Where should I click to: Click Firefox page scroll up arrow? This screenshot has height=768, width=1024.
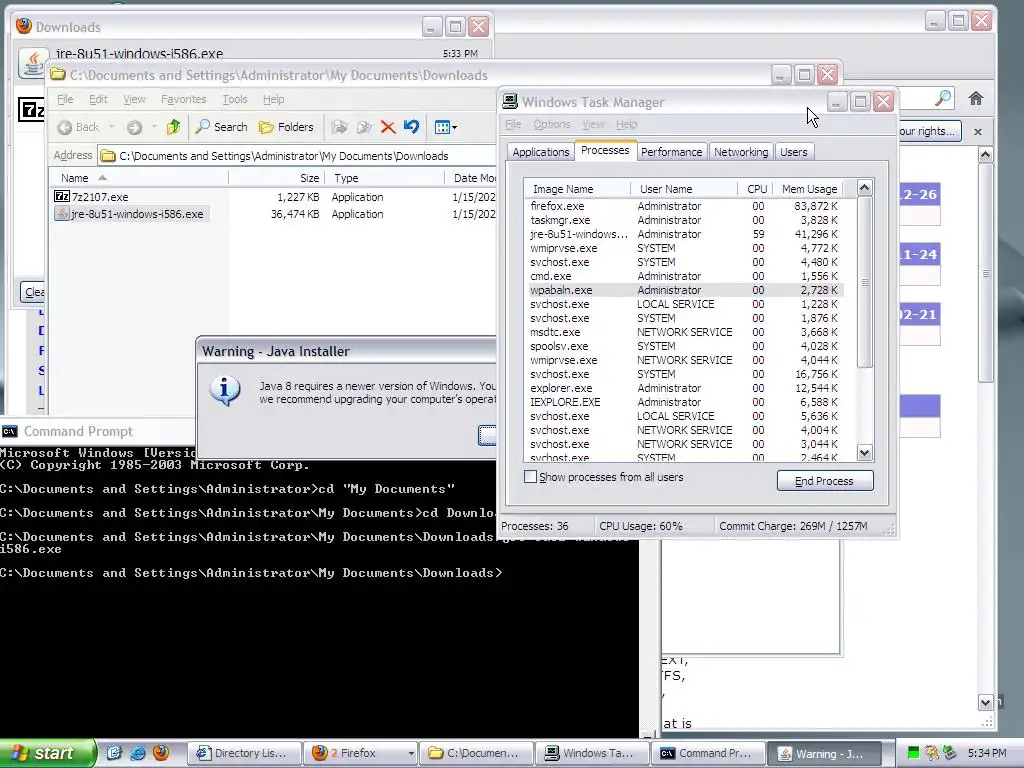(985, 155)
